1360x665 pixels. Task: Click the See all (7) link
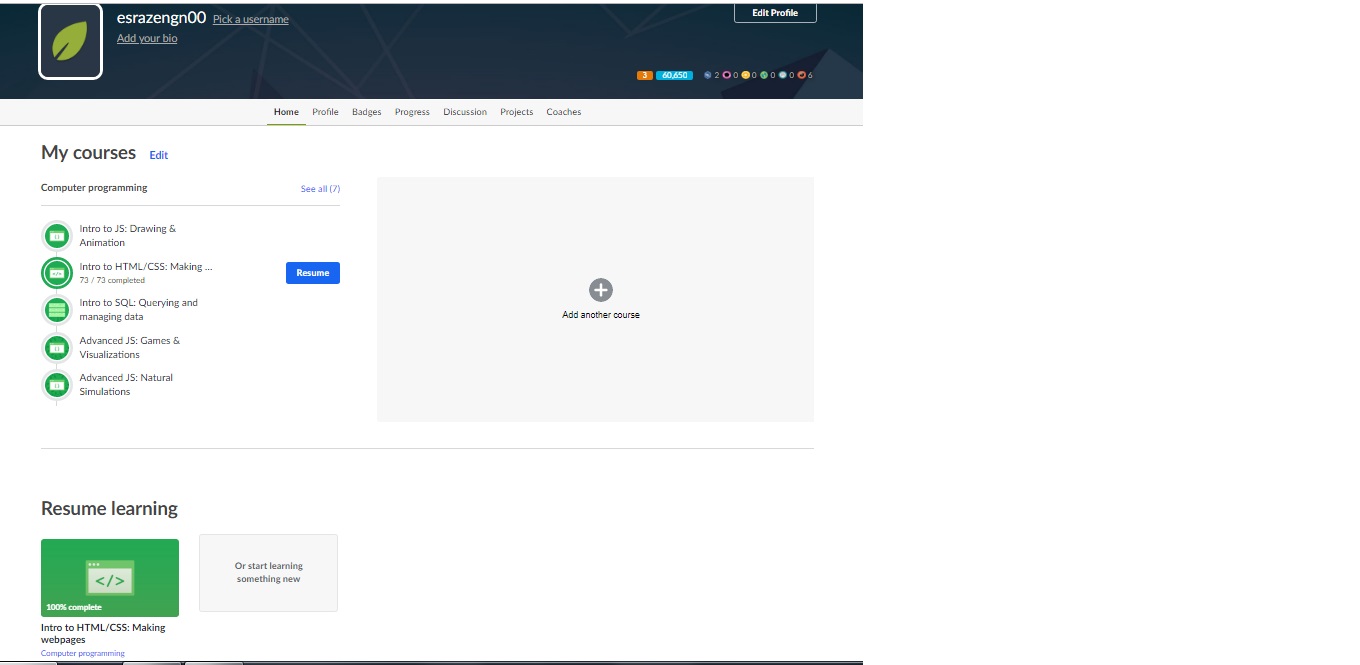click(320, 189)
